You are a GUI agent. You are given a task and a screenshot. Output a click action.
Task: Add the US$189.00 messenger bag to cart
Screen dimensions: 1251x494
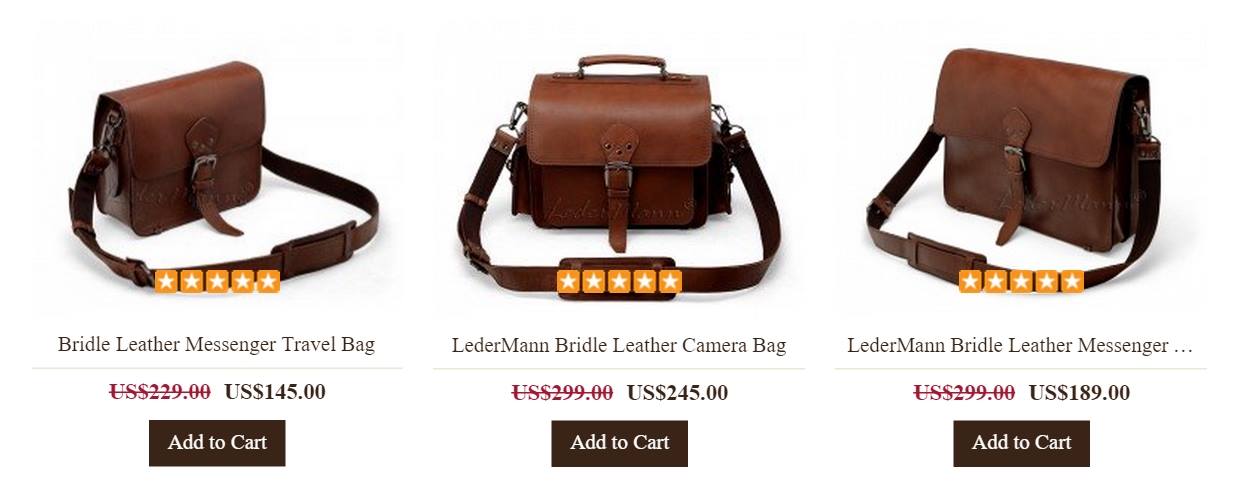(1021, 443)
